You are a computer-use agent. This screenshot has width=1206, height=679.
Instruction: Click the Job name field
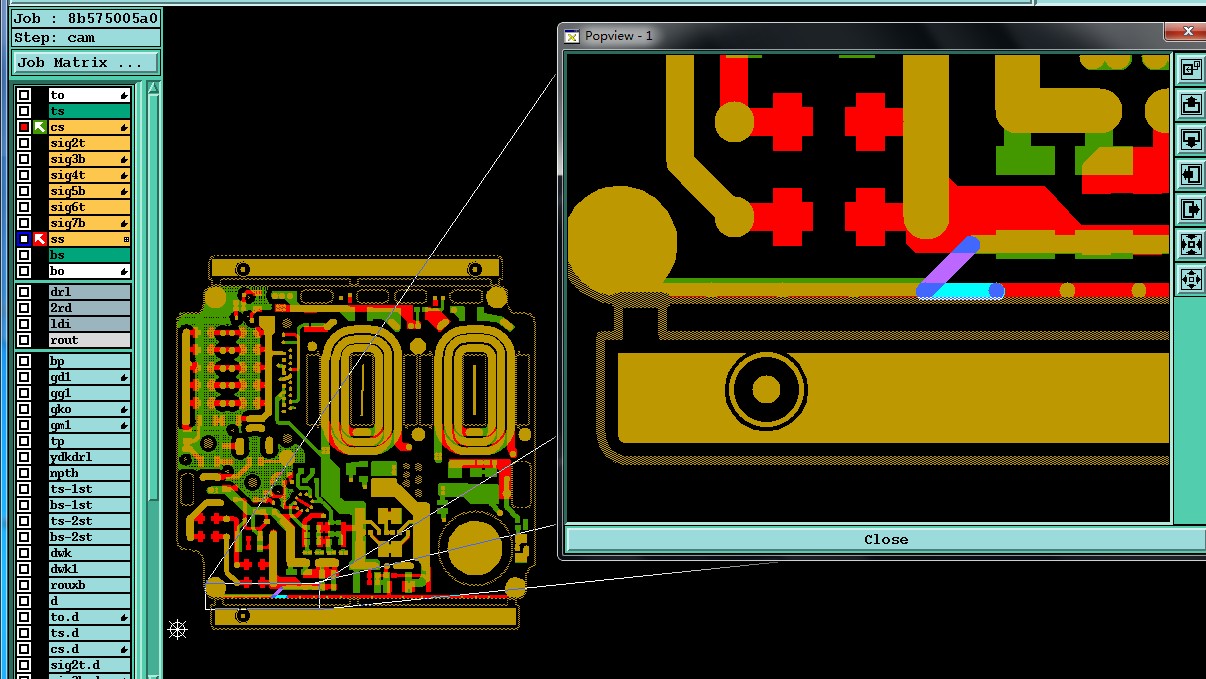[86, 18]
